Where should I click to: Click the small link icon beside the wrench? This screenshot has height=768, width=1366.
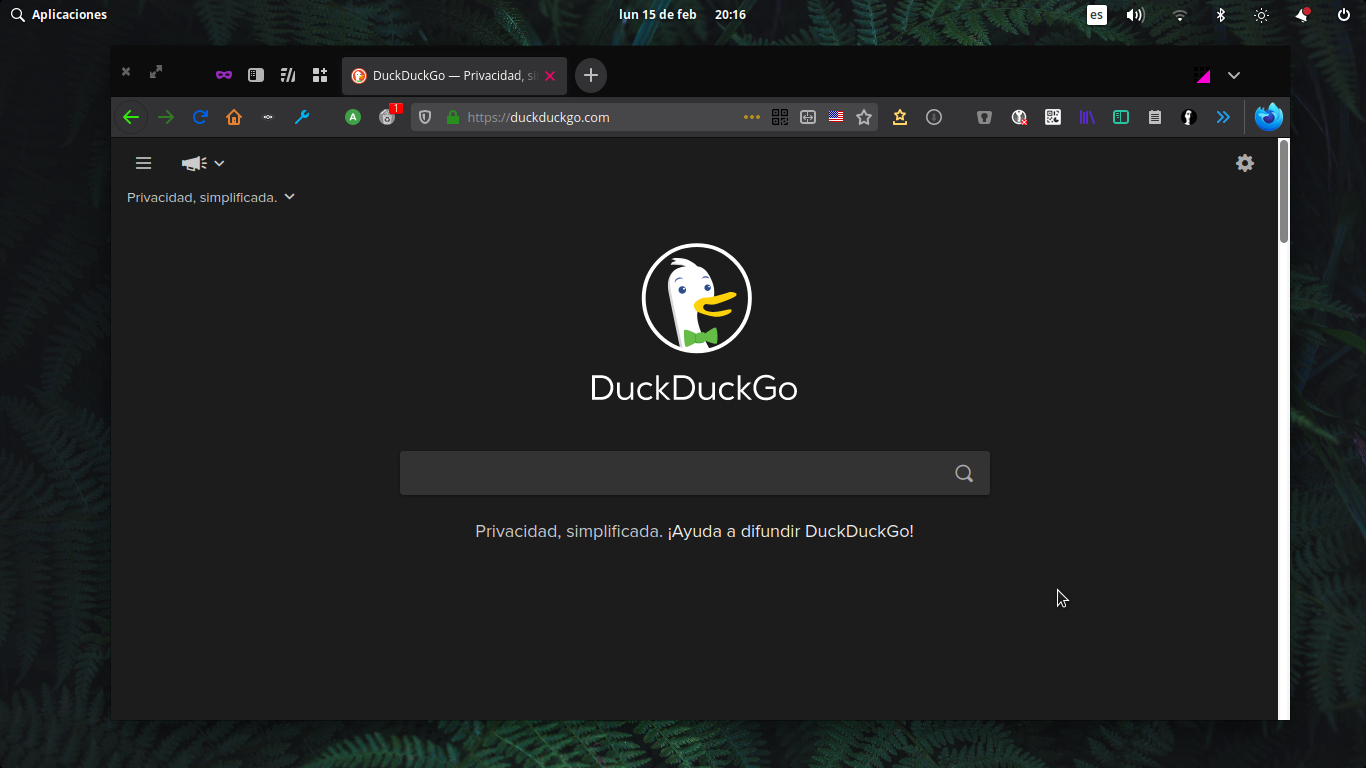268,117
